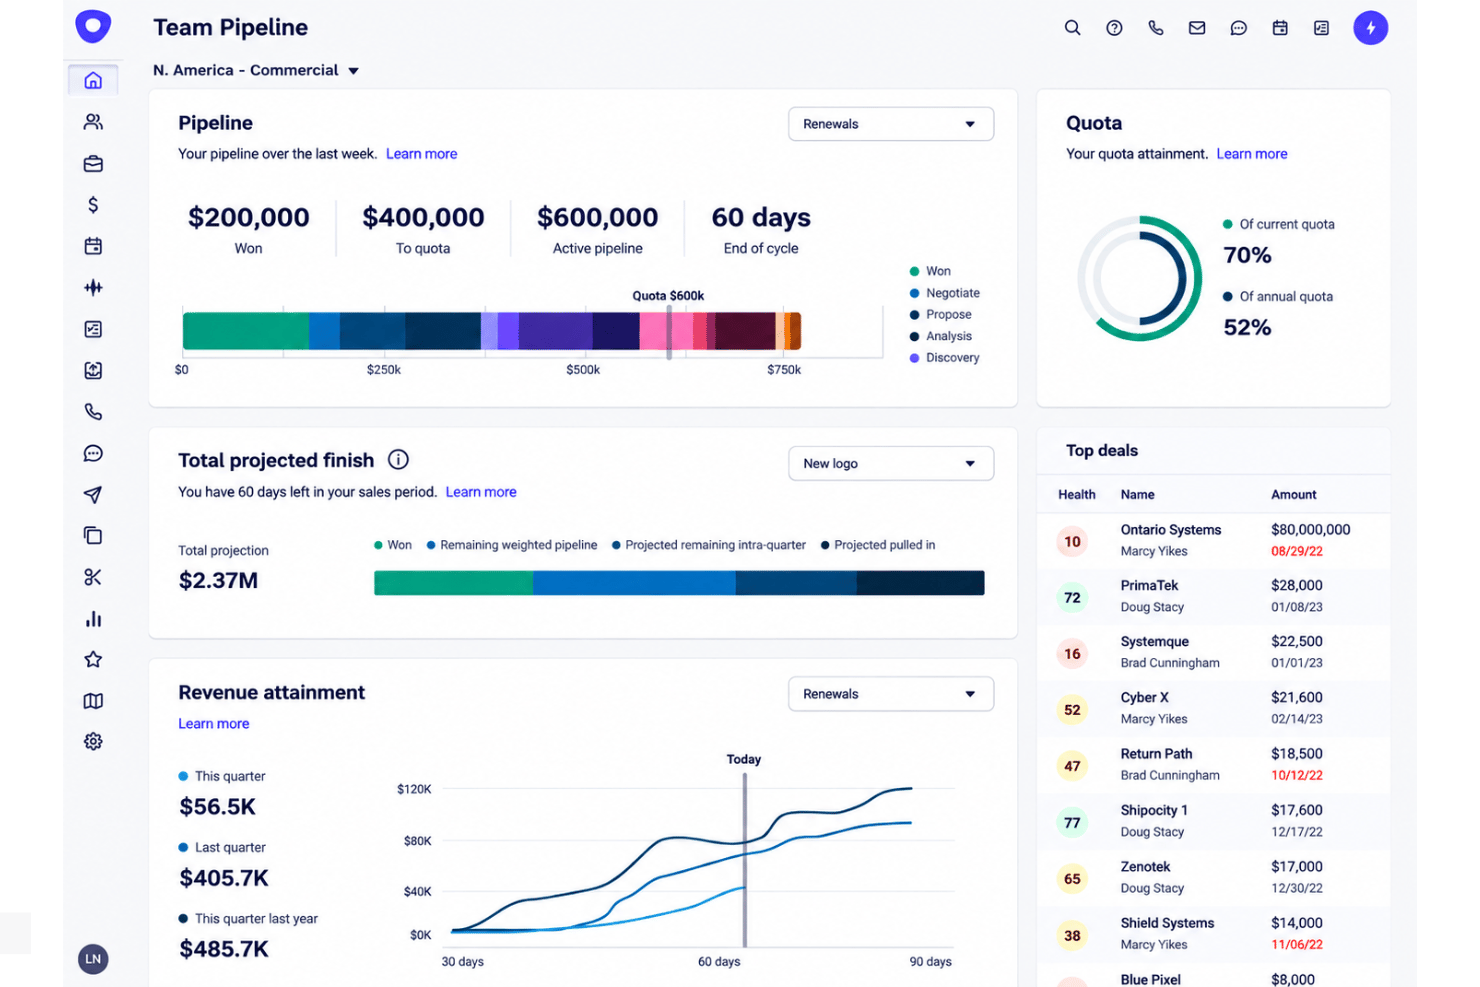Sort by Name column header
This screenshot has width=1480, height=987.
tap(1138, 495)
